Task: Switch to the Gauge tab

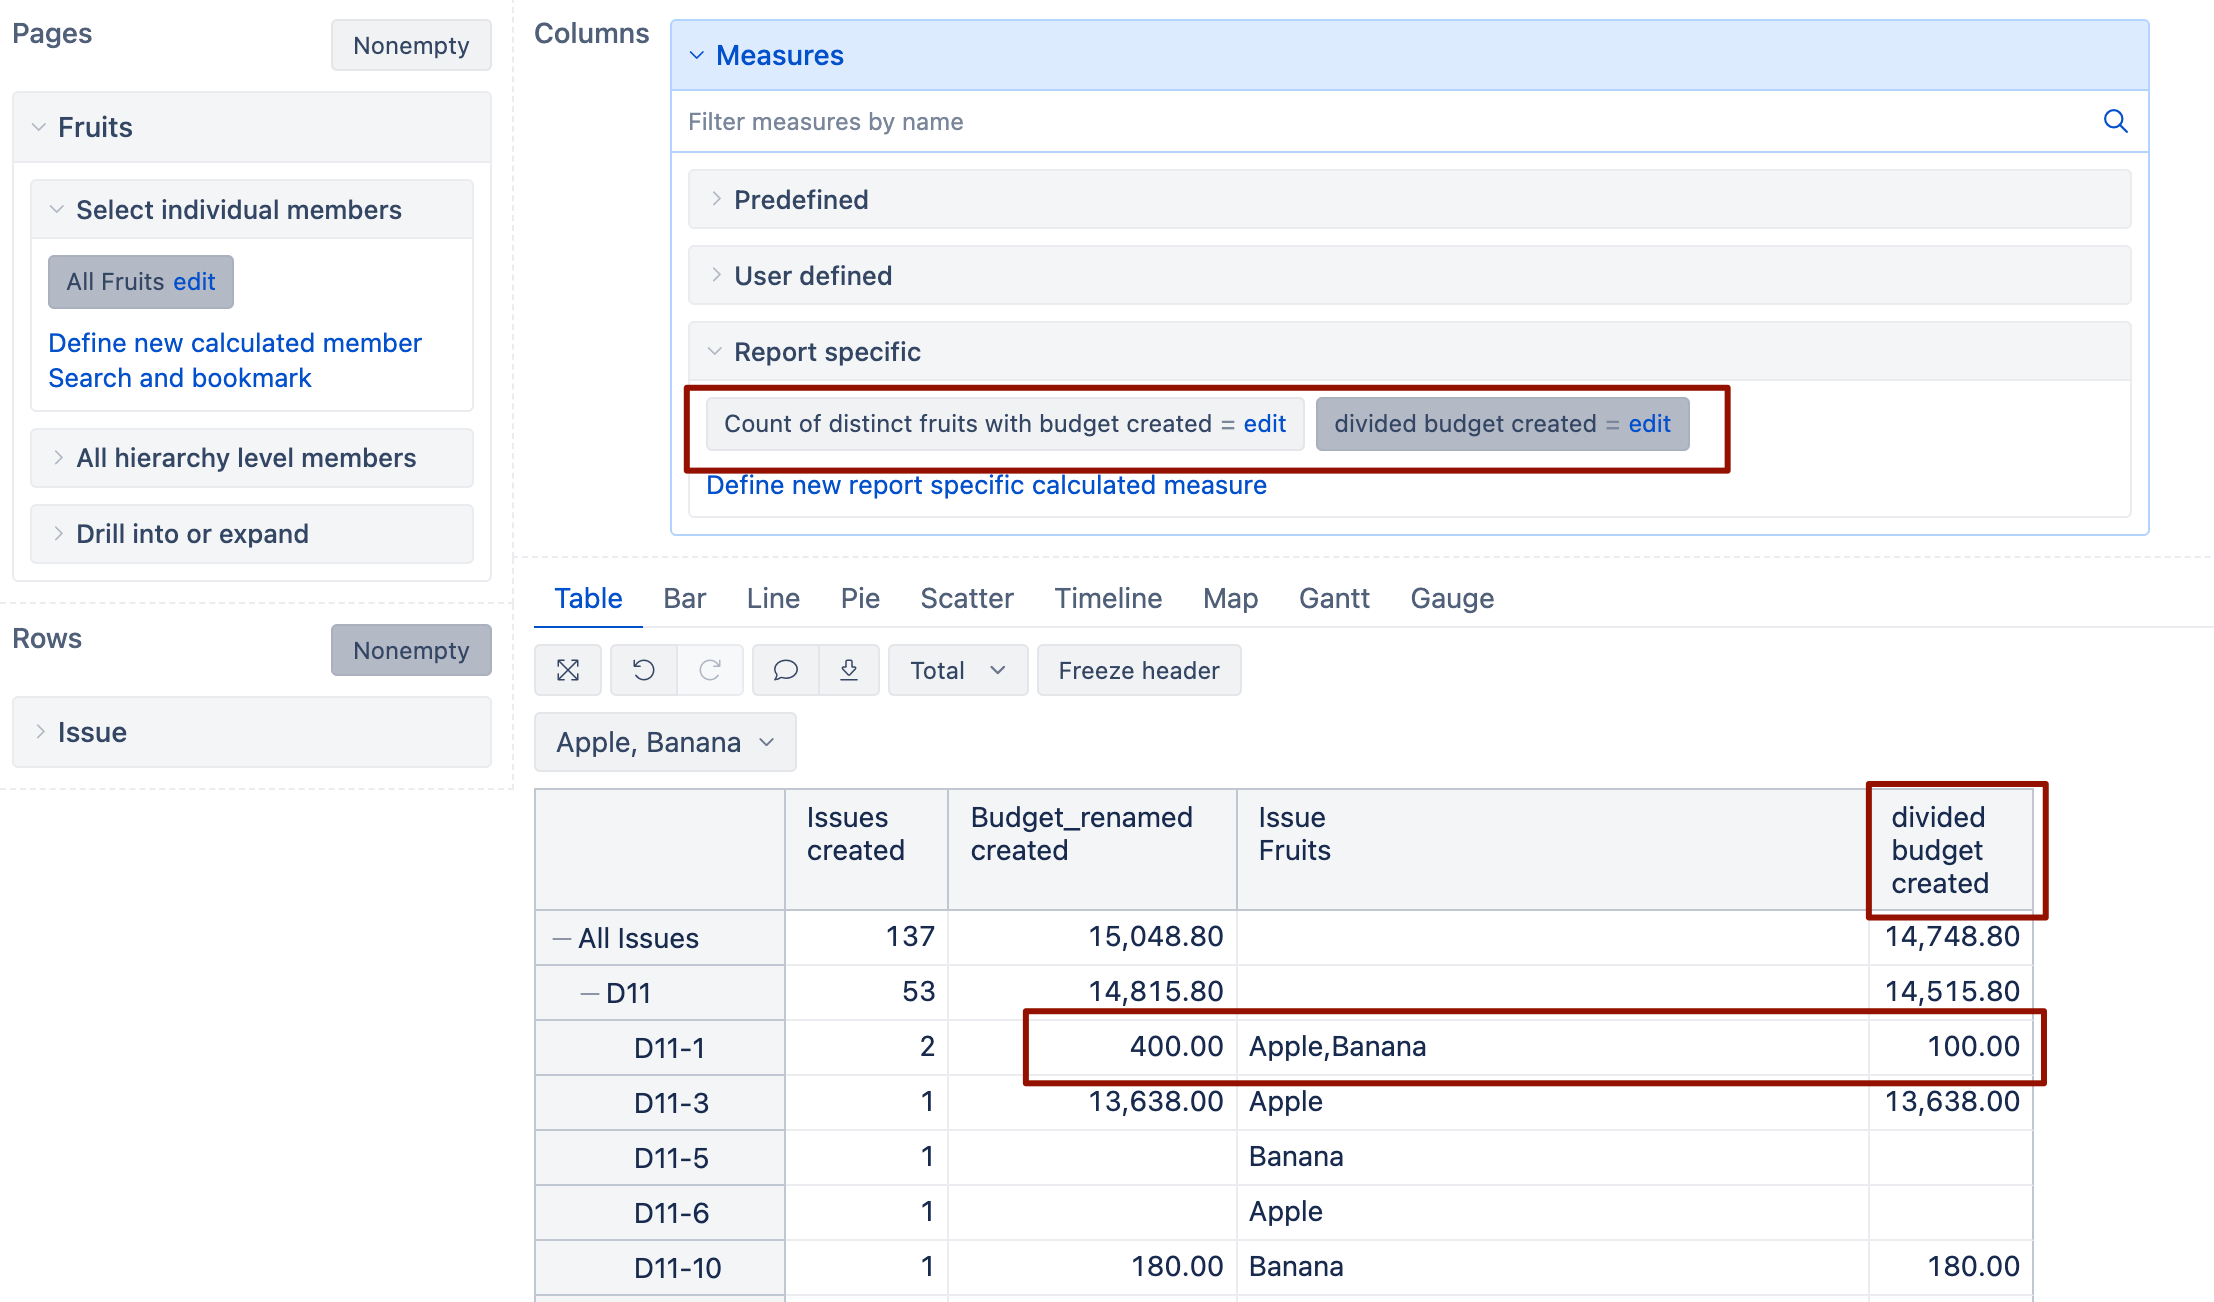Action: point(1452,598)
